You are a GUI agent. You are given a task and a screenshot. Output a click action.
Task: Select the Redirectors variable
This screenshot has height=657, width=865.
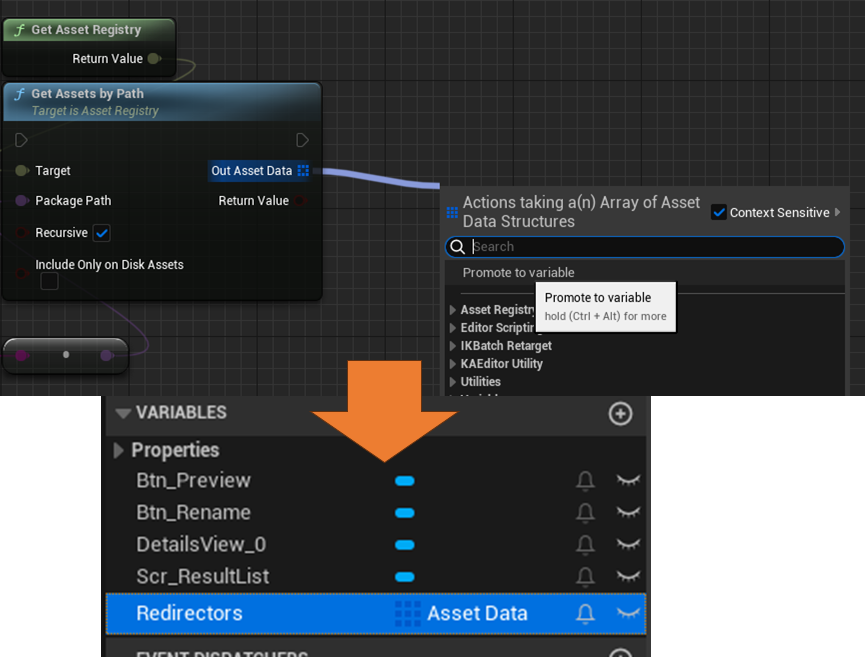376,613
